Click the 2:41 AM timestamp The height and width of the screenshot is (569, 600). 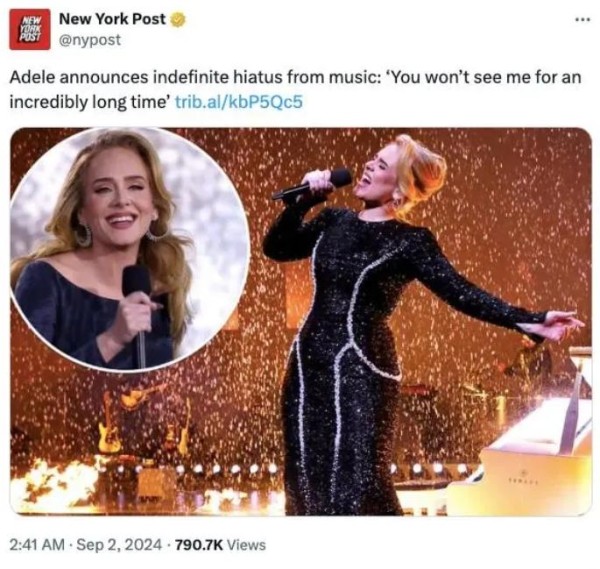point(37,545)
